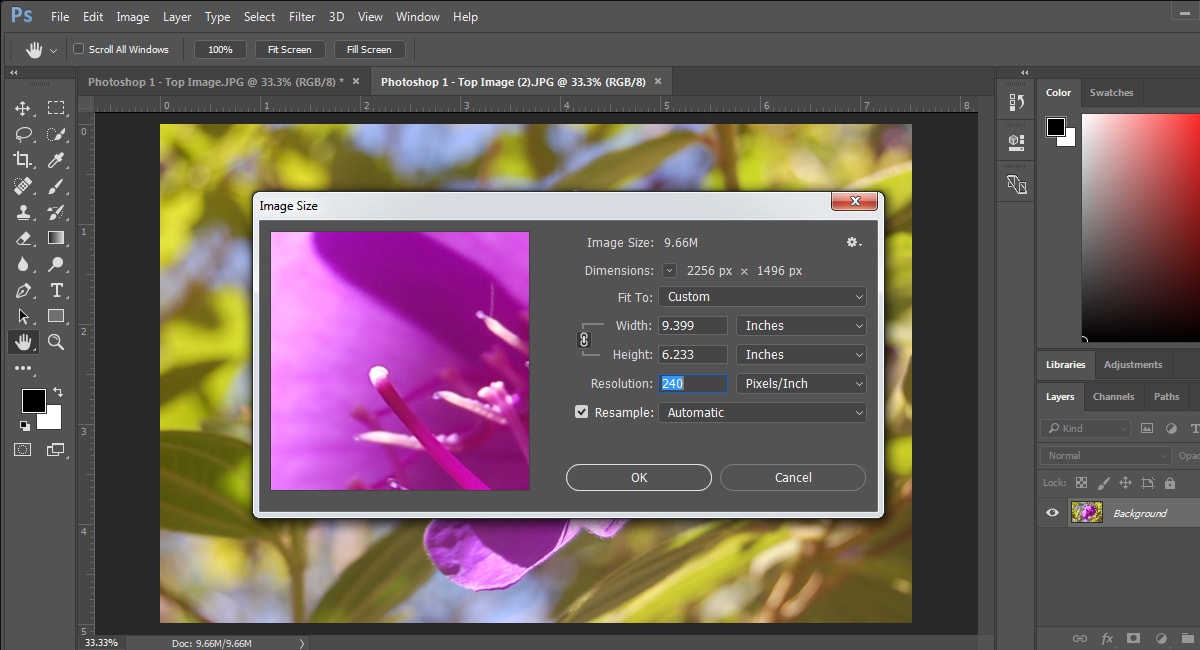Image resolution: width=1200 pixels, height=650 pixels.
Task: Select the Move tool
Action: tap(23, 108)
